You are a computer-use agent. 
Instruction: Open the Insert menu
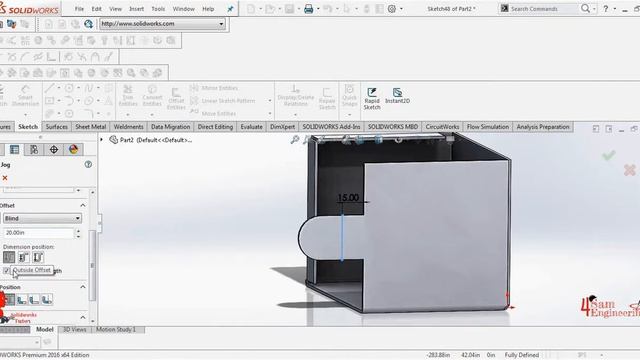[136, 9]
